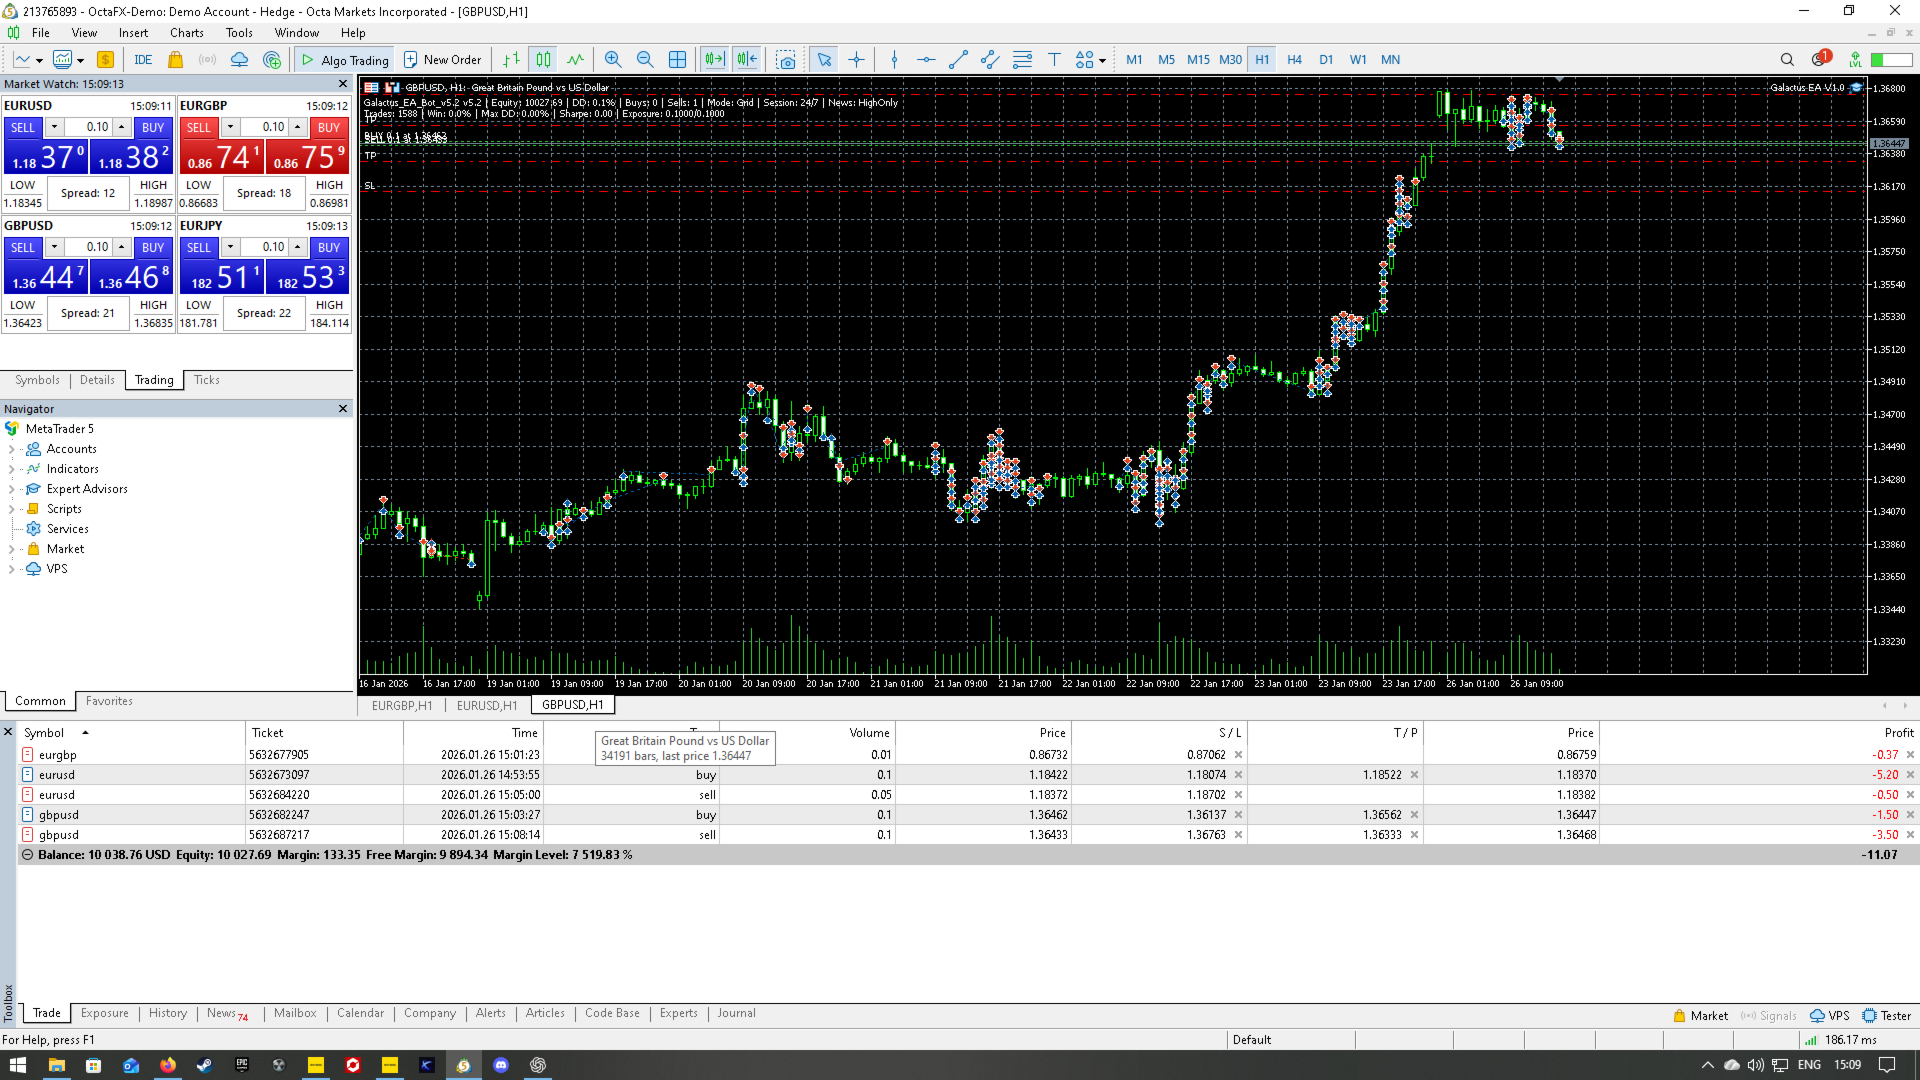
Task: Switch to the EURUSD,H1 chart tab
Action: pyautogui.click(x=487, y=705)
